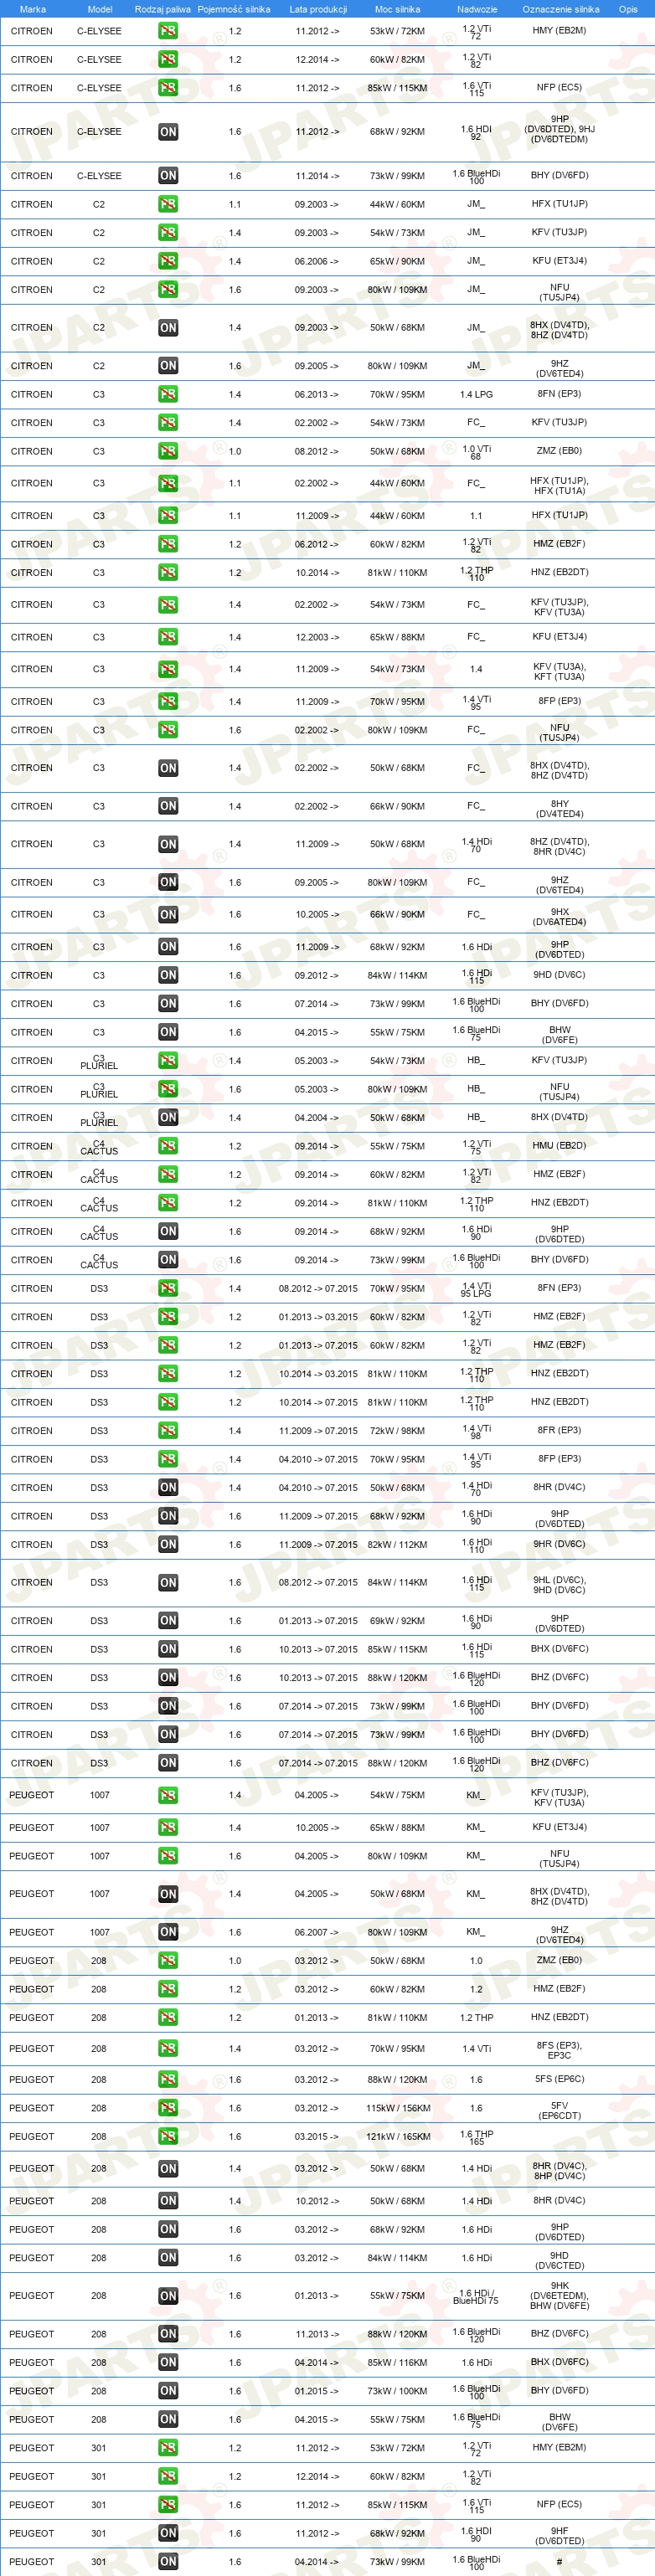Click ON icon in Citroen C3 8HY (DV4TED4) row
Image resolution: width=655 pixels, height=2576 pixels.
pyautogui.click(x=168, y=806)
